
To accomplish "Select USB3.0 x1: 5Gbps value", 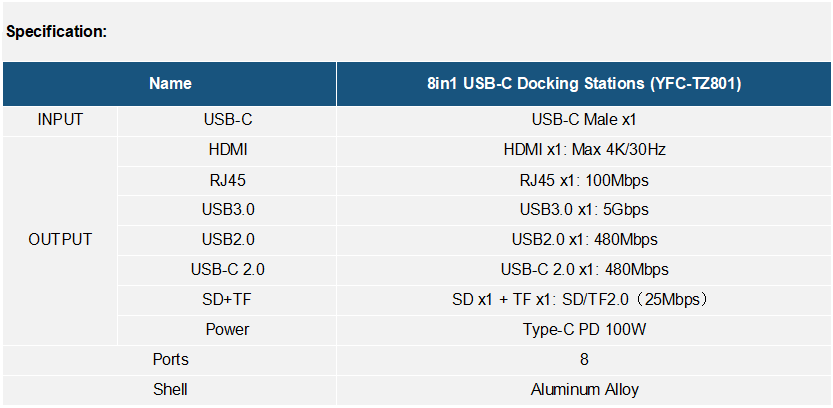I will coord(584,210).
